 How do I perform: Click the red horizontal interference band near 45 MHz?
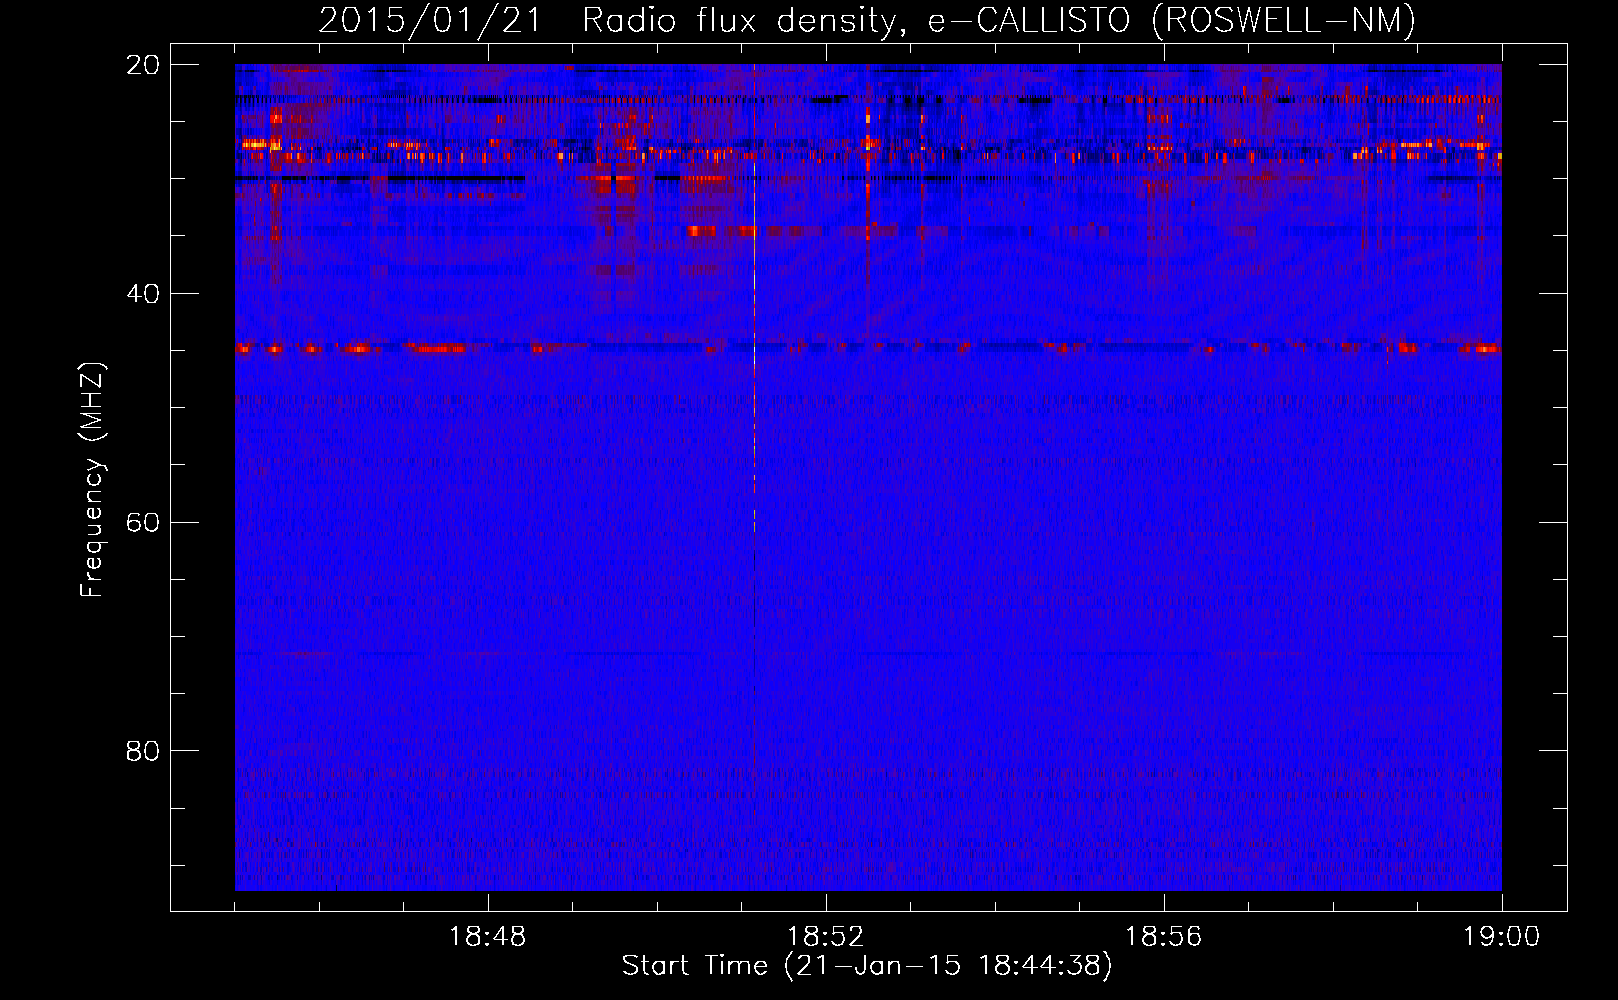[x=867, y=348]
